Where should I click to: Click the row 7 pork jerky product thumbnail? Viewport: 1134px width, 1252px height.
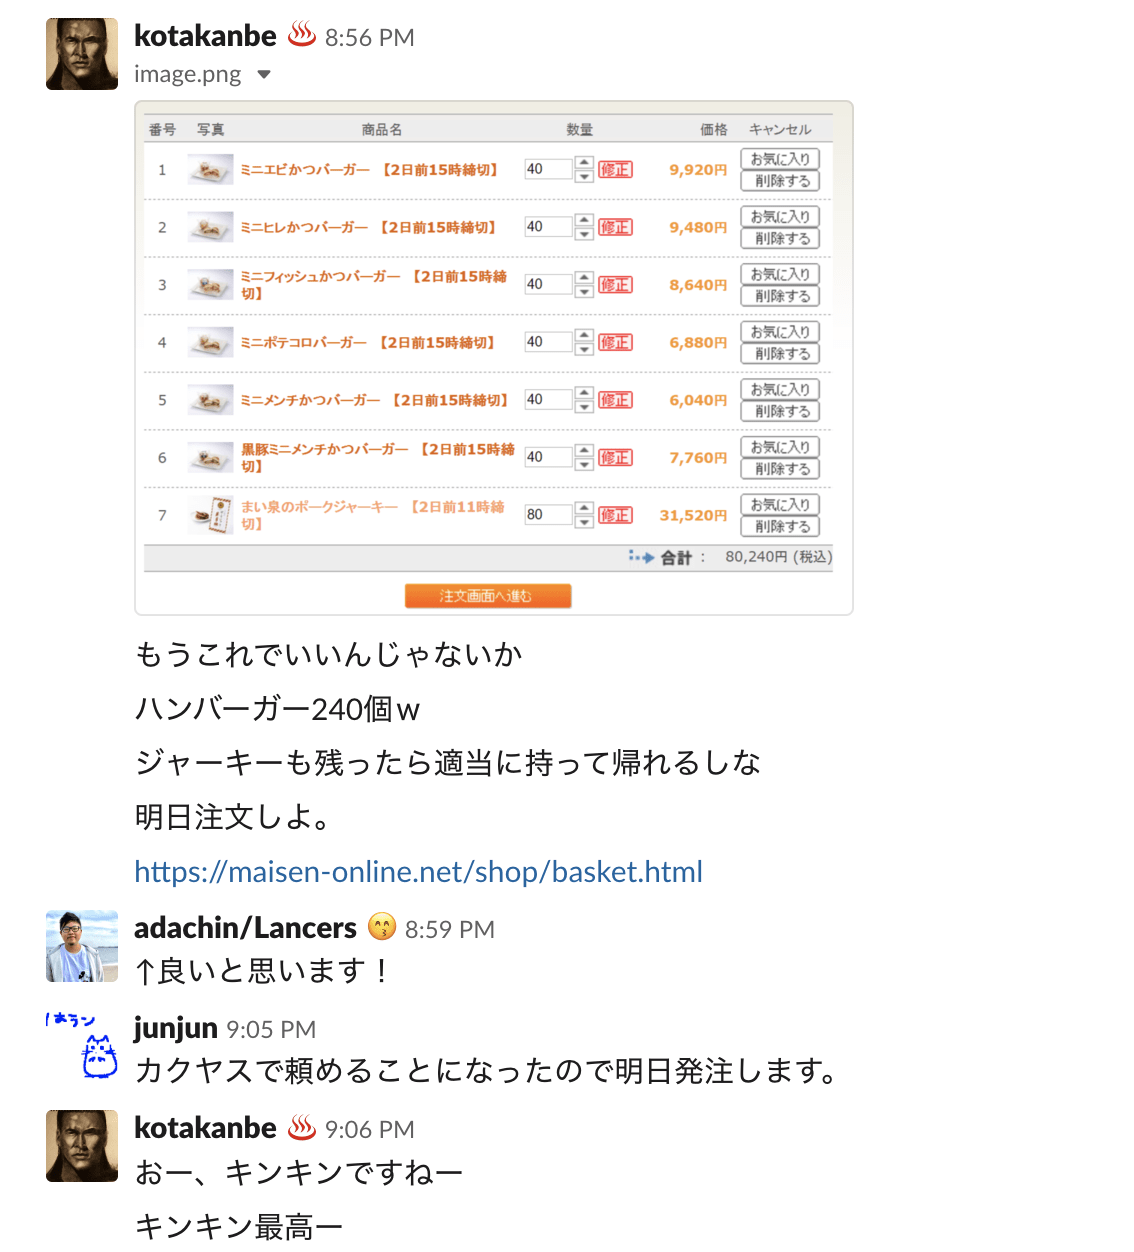coord(211,515)
